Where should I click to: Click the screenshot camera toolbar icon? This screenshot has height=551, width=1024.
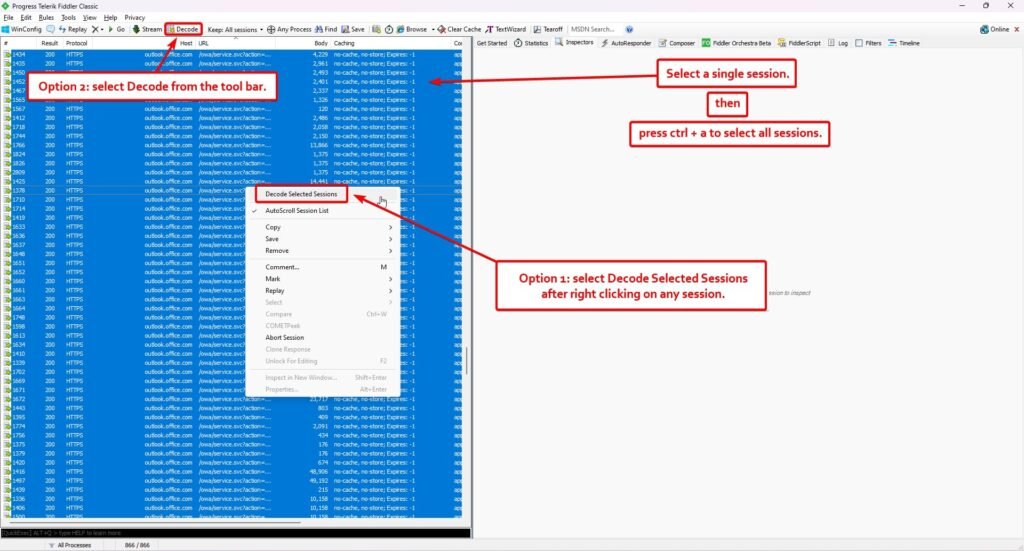[x=376, y=29]
